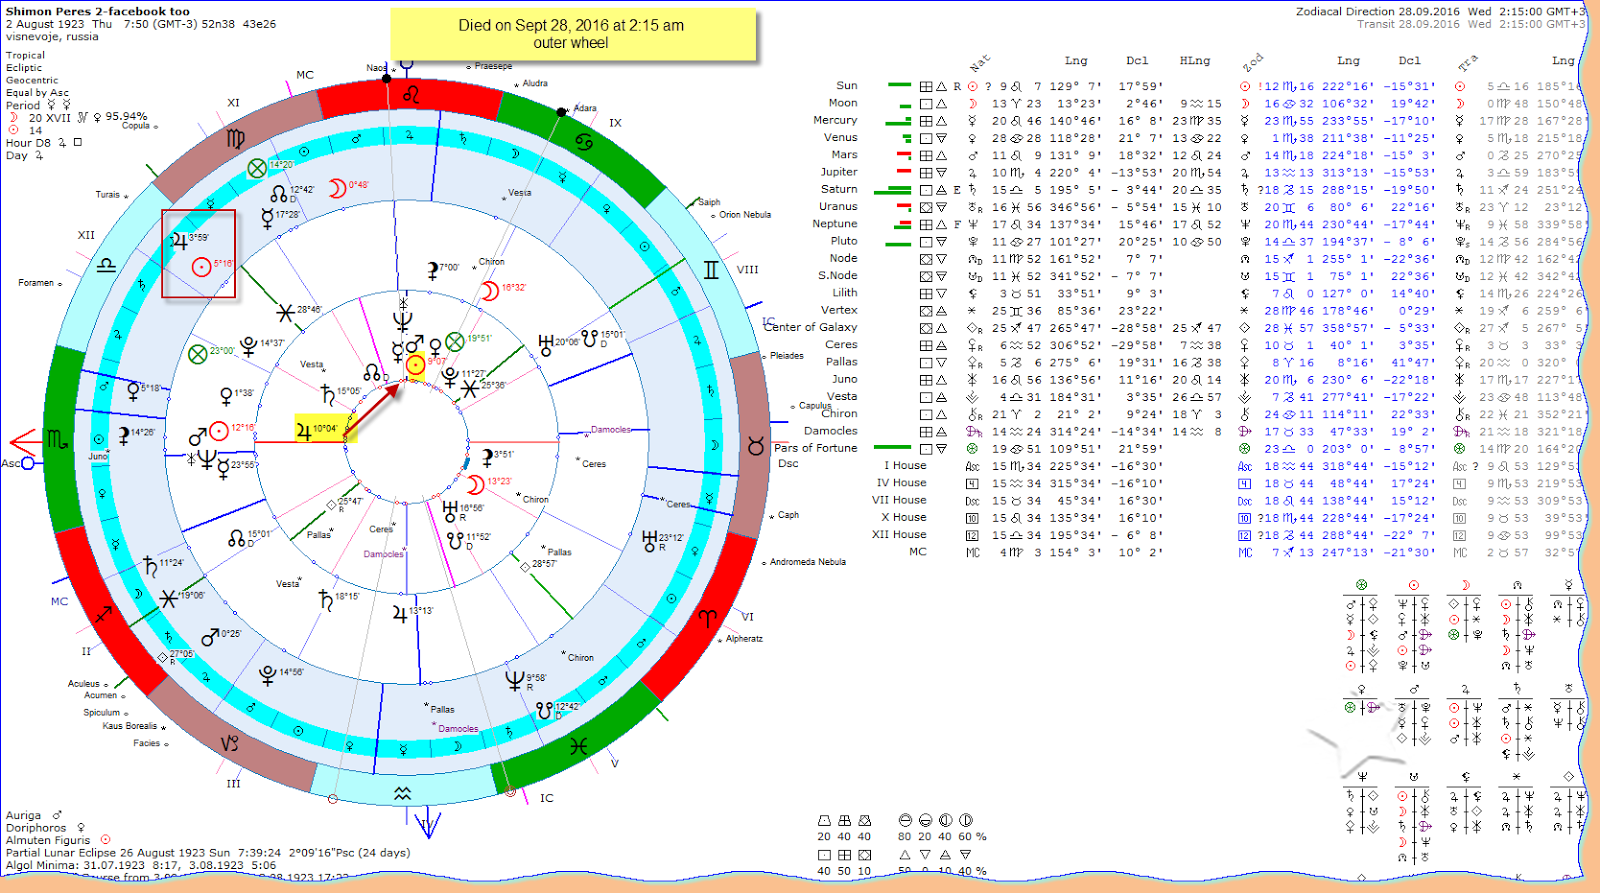Click the Virgo sign glyph on the zodiac ring
Viewport: 1600px width, 893px height.
click(x=236, y=139)
